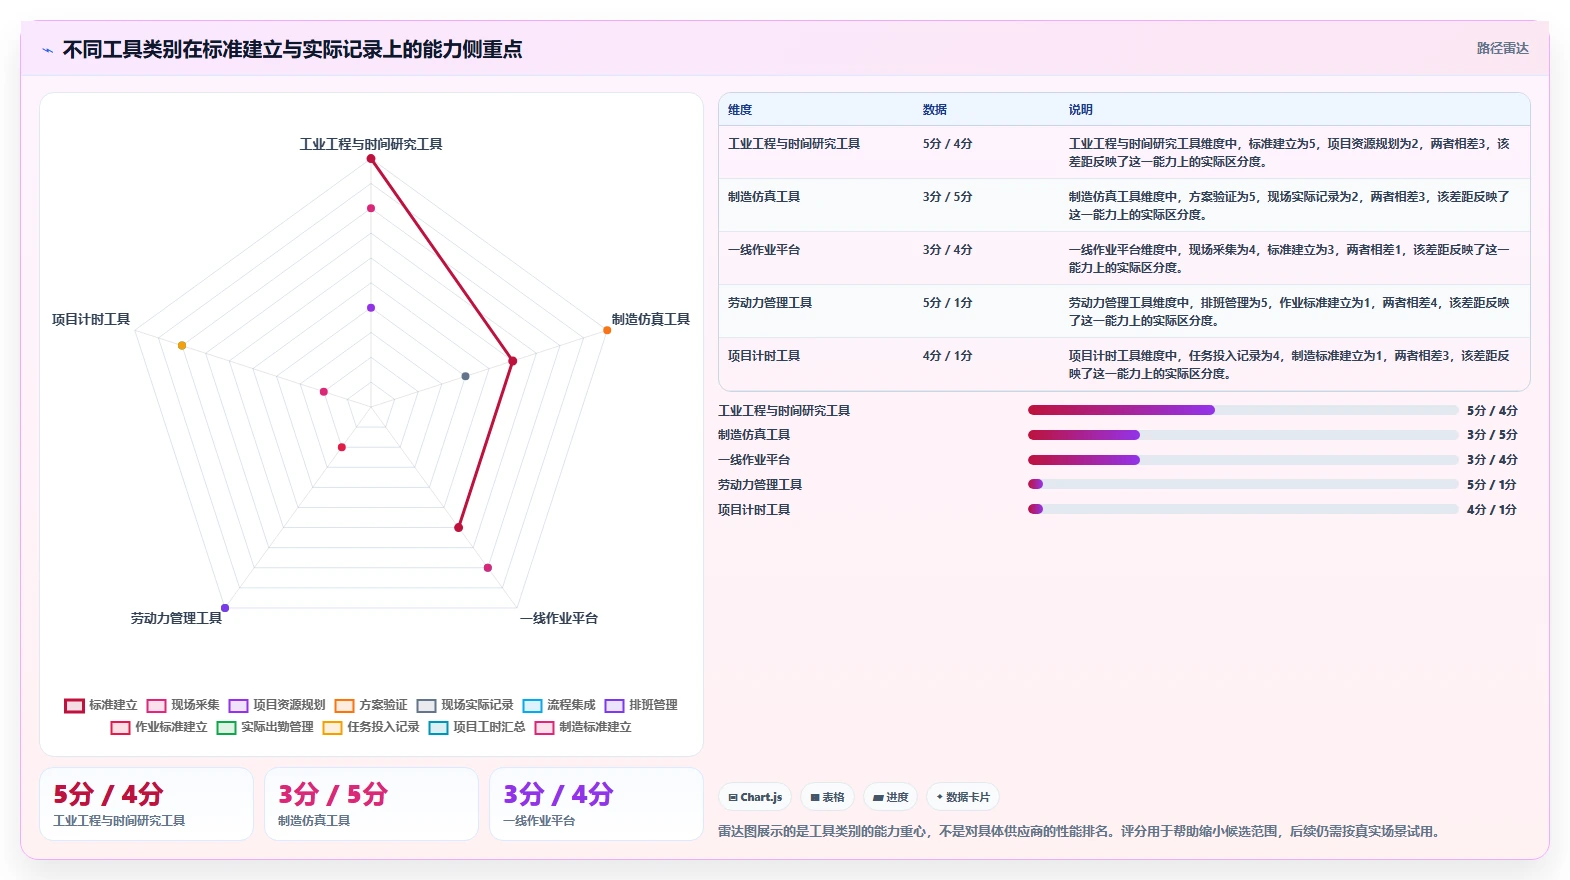
Task: Click the purple point at 劳动力管理工具 vertex
Action: 225,608
